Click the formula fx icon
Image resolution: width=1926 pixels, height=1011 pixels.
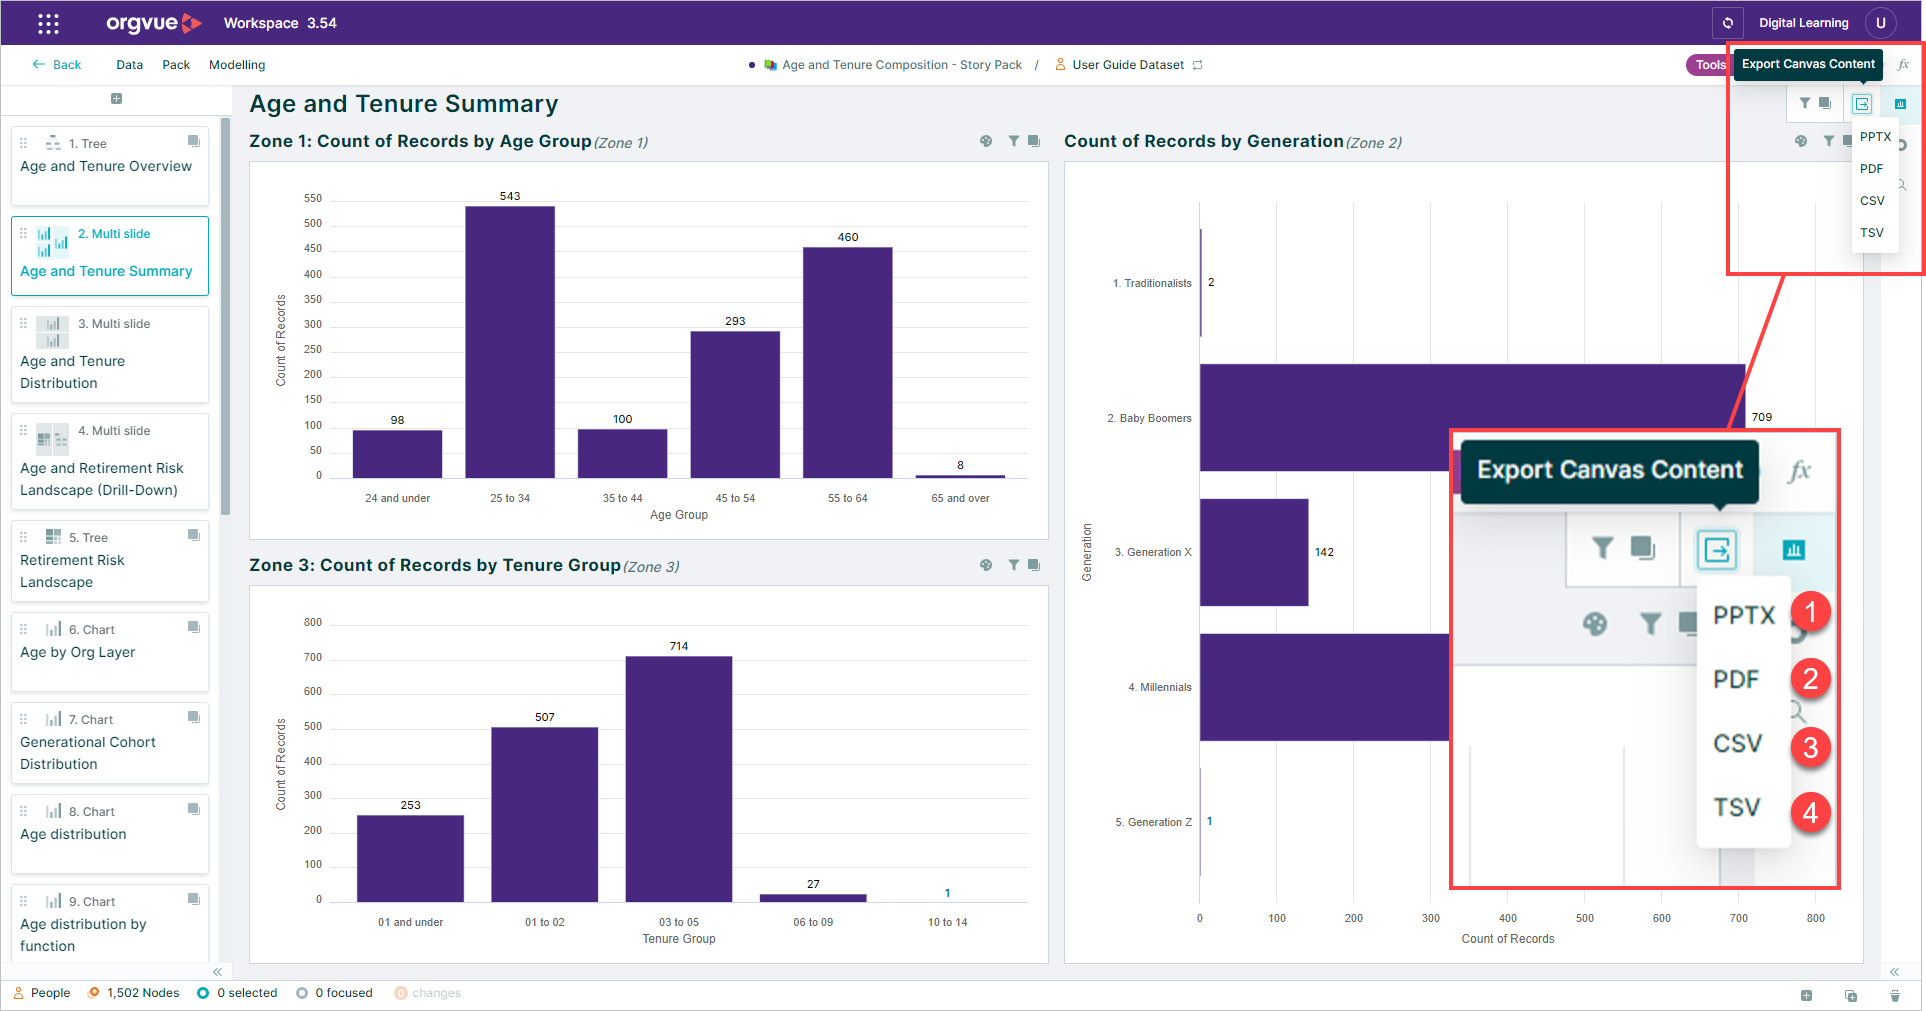(1904, 64)
